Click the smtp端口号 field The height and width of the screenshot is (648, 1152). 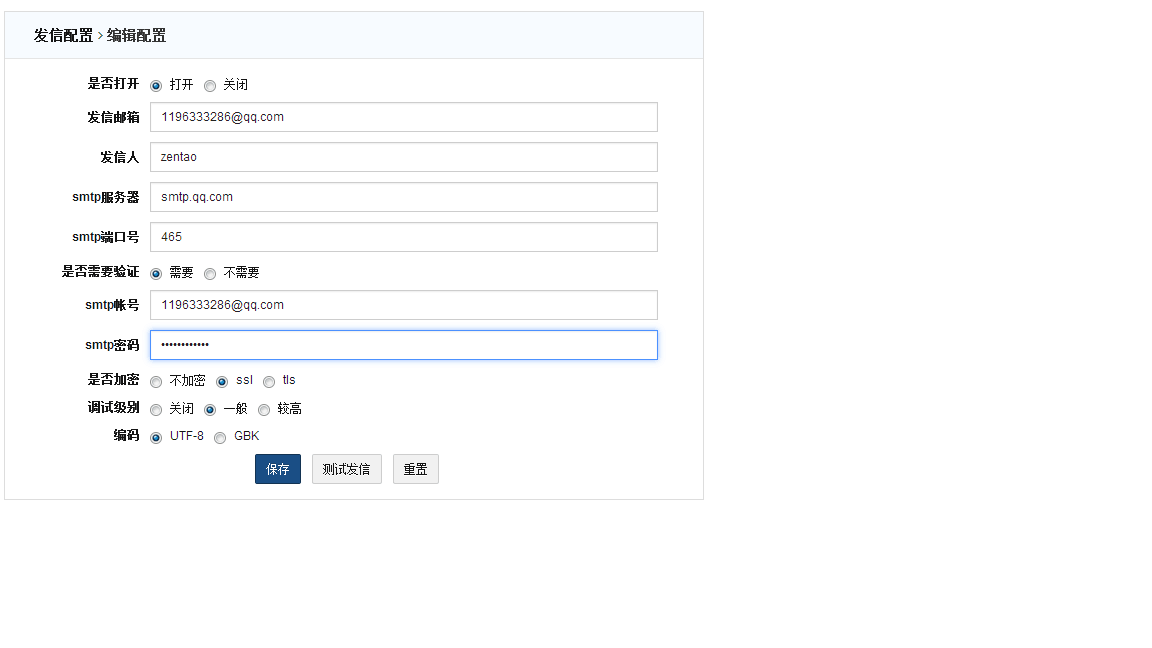403,237
